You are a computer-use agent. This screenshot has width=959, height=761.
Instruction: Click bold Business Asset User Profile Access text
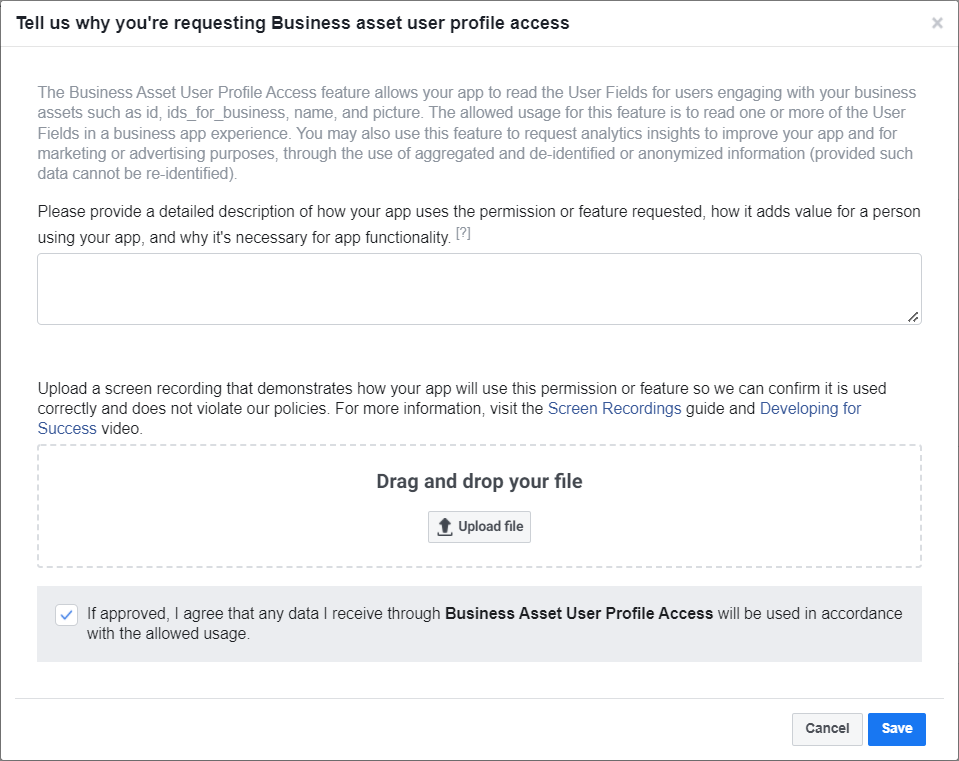tap(579, 614)
